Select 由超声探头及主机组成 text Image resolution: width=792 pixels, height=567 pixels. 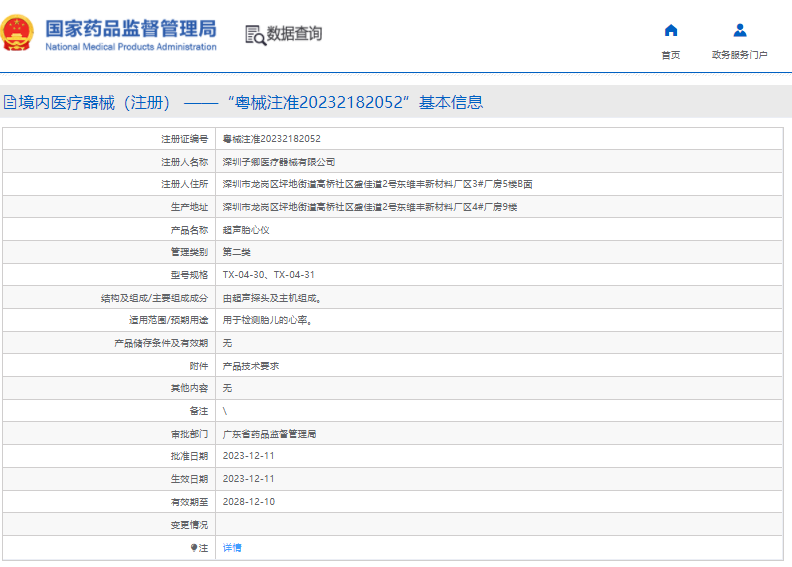(x=272, y=298)
